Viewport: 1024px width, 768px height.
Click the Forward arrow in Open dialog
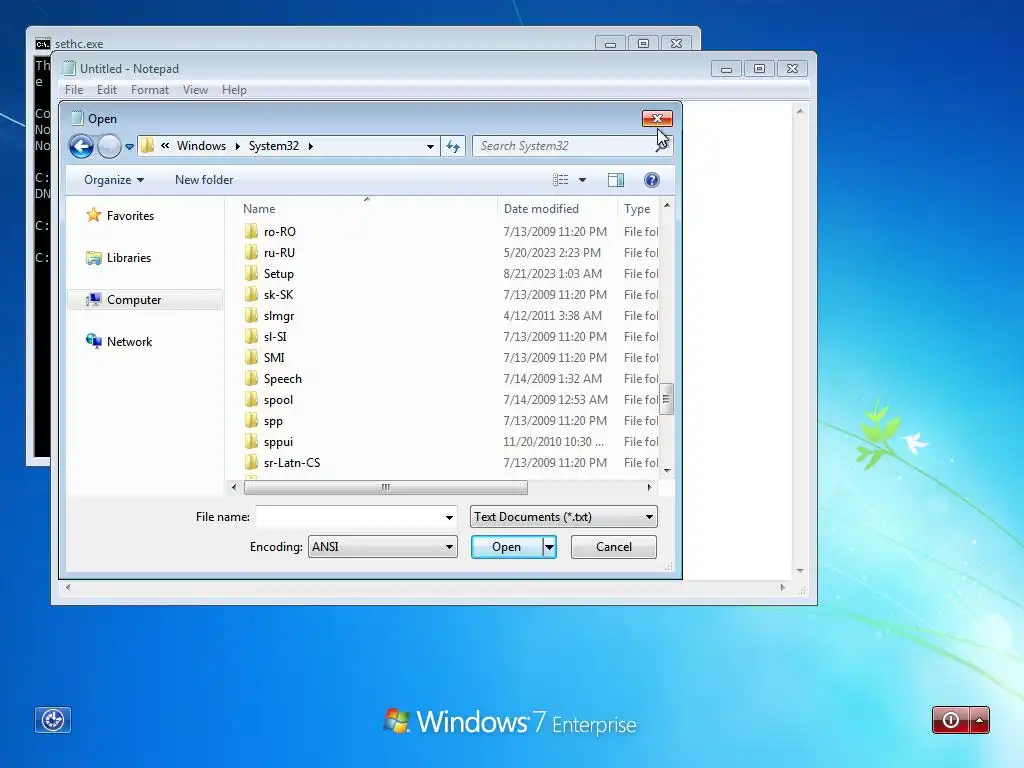coord(109,146)
